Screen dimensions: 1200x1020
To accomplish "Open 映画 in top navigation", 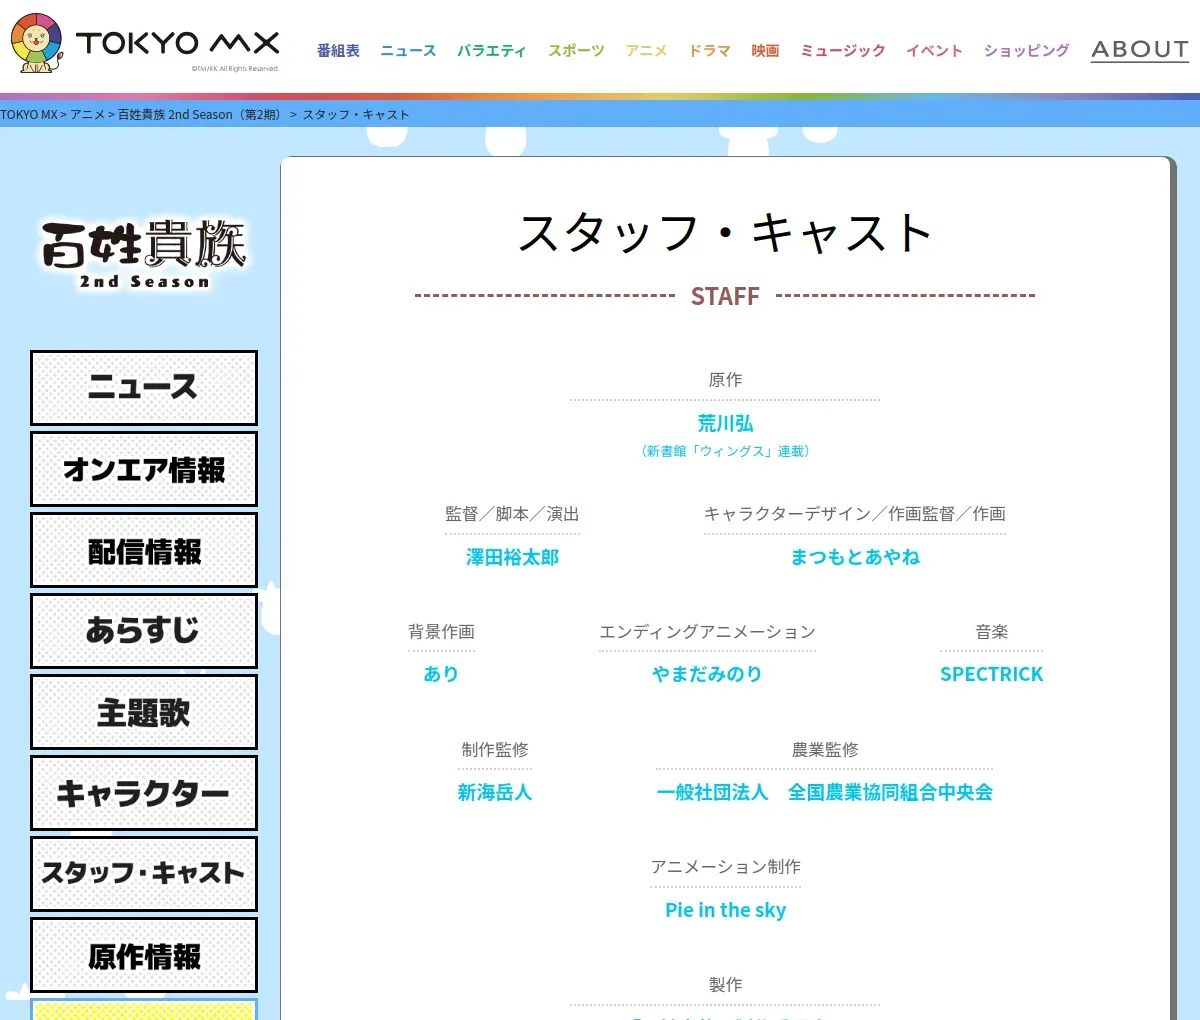I will click(x=765, y=50).
